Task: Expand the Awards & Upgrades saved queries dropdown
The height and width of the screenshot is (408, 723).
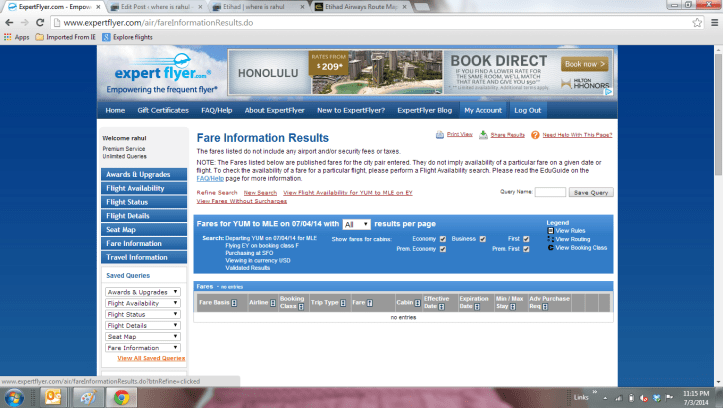Action: (x=142, y=292)
